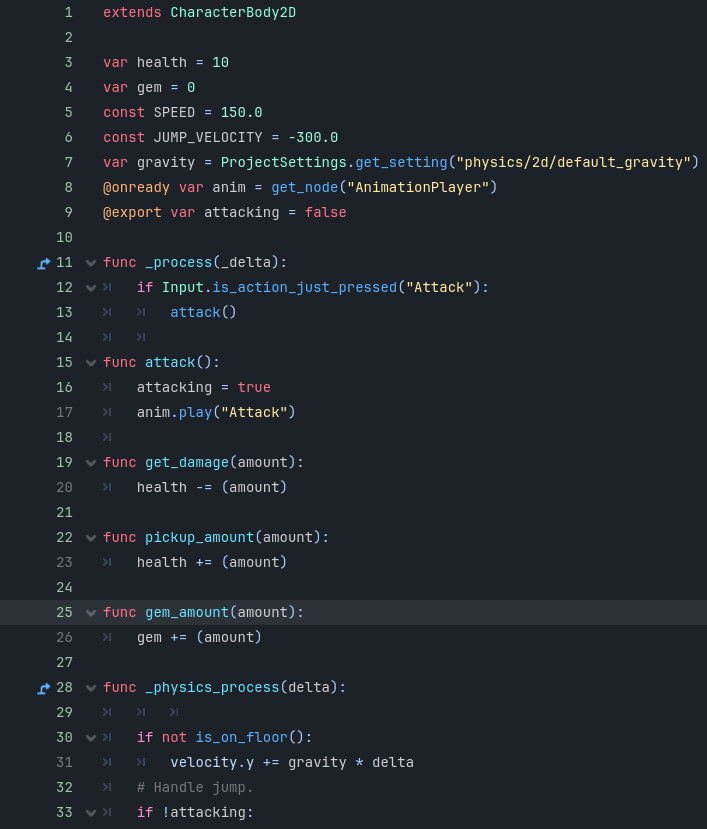Viewport: 707px width, 829px height.
Task: Click the "physics/2d/default_gravity" string
Action: pyautogui.click(x=574, y=162)
